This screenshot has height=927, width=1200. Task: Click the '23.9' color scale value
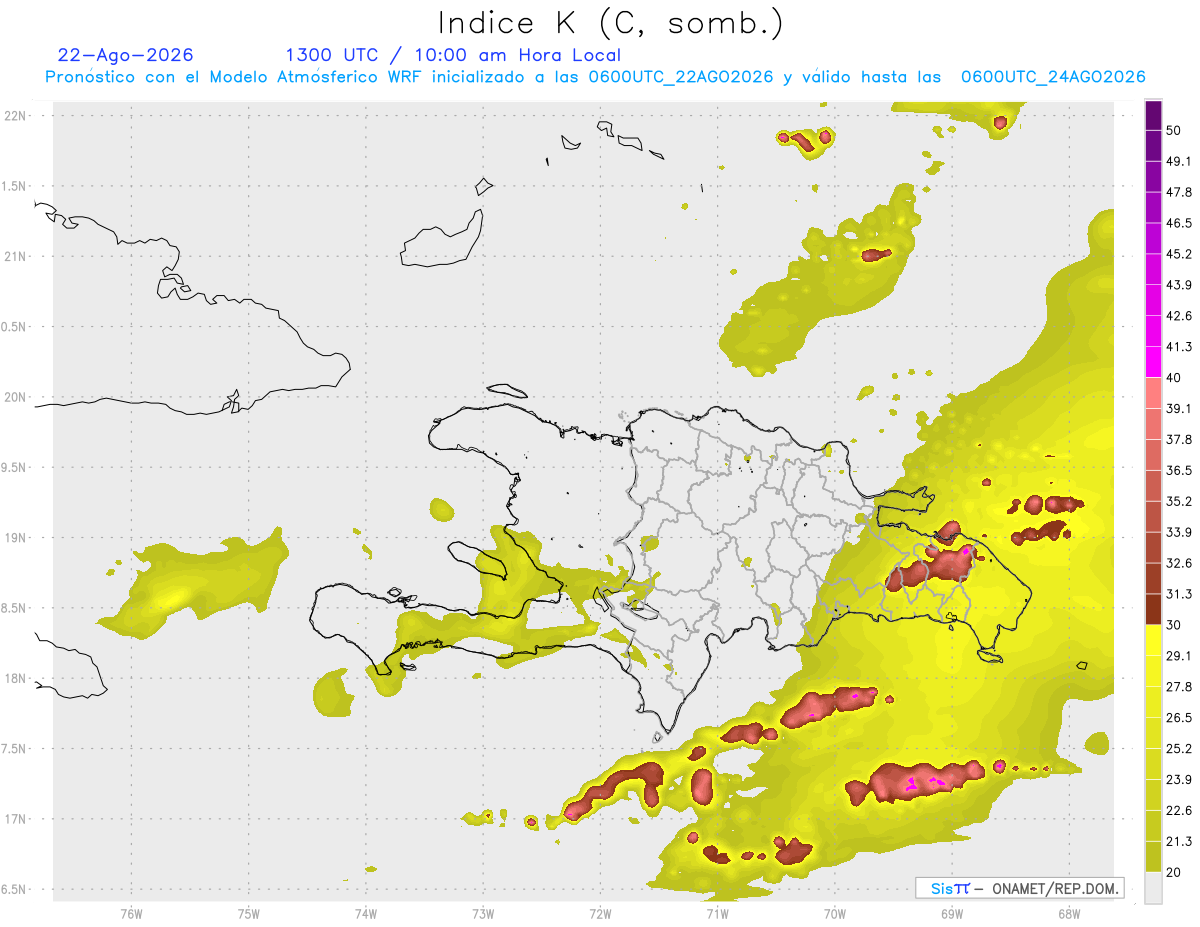click(1180, 780)
